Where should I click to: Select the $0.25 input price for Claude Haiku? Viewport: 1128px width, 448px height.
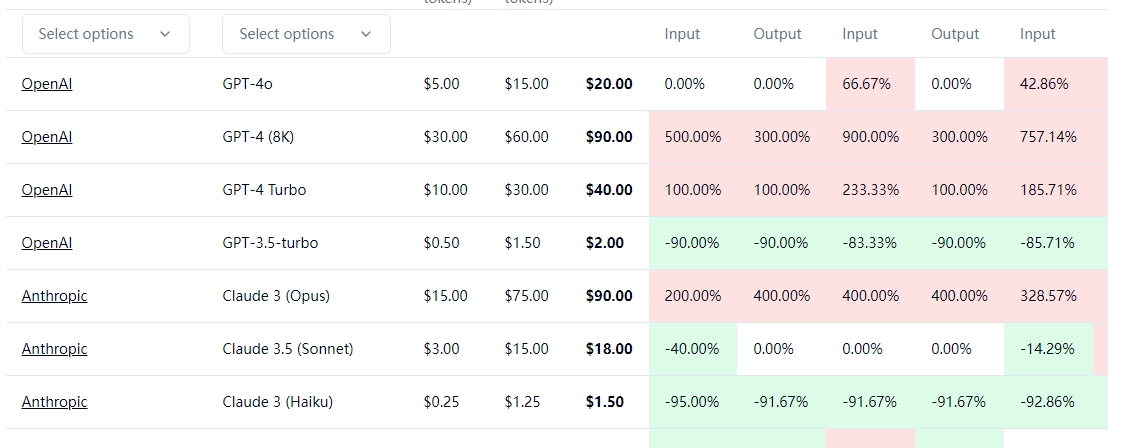[441, 402]
